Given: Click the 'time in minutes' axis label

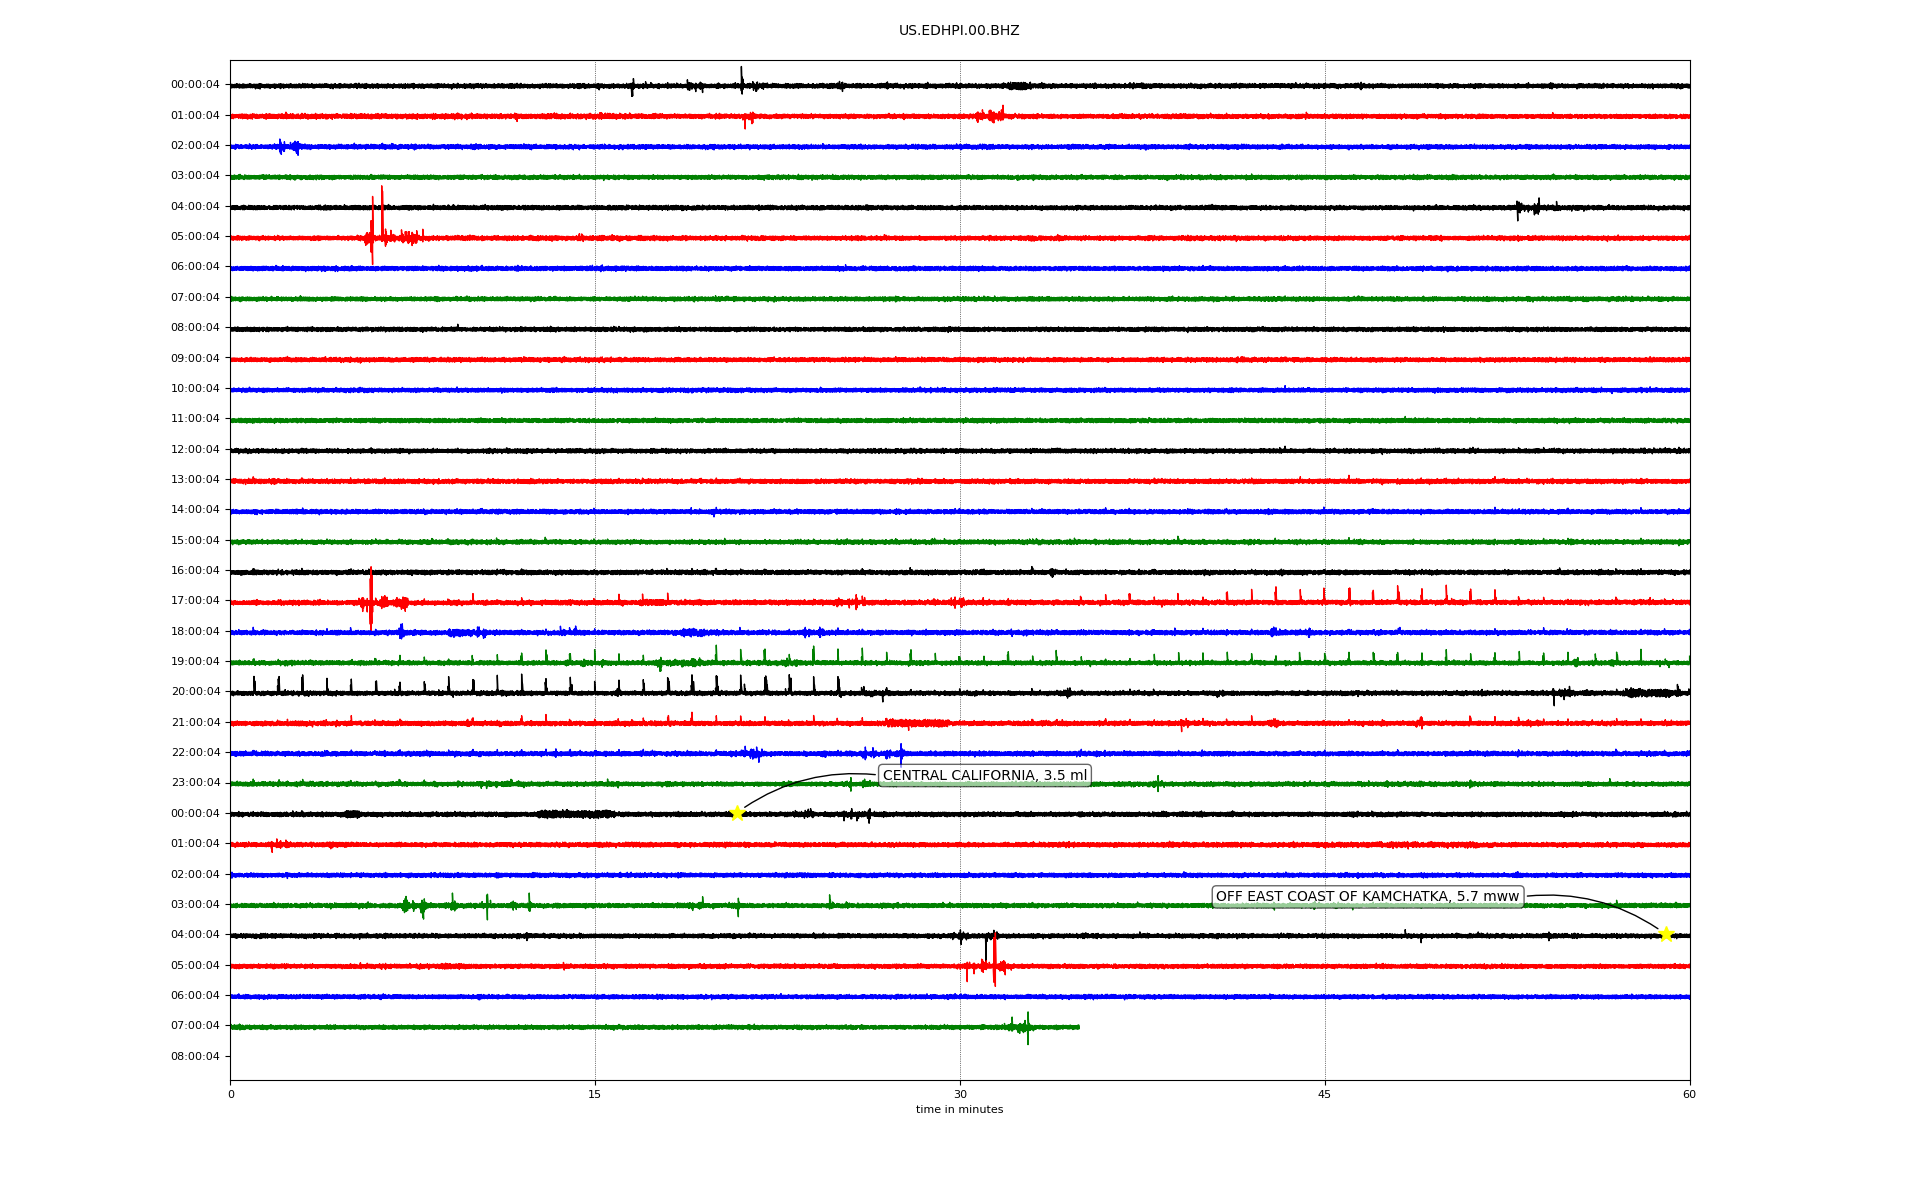Looking at the screenshot, I should (959, 1109).
